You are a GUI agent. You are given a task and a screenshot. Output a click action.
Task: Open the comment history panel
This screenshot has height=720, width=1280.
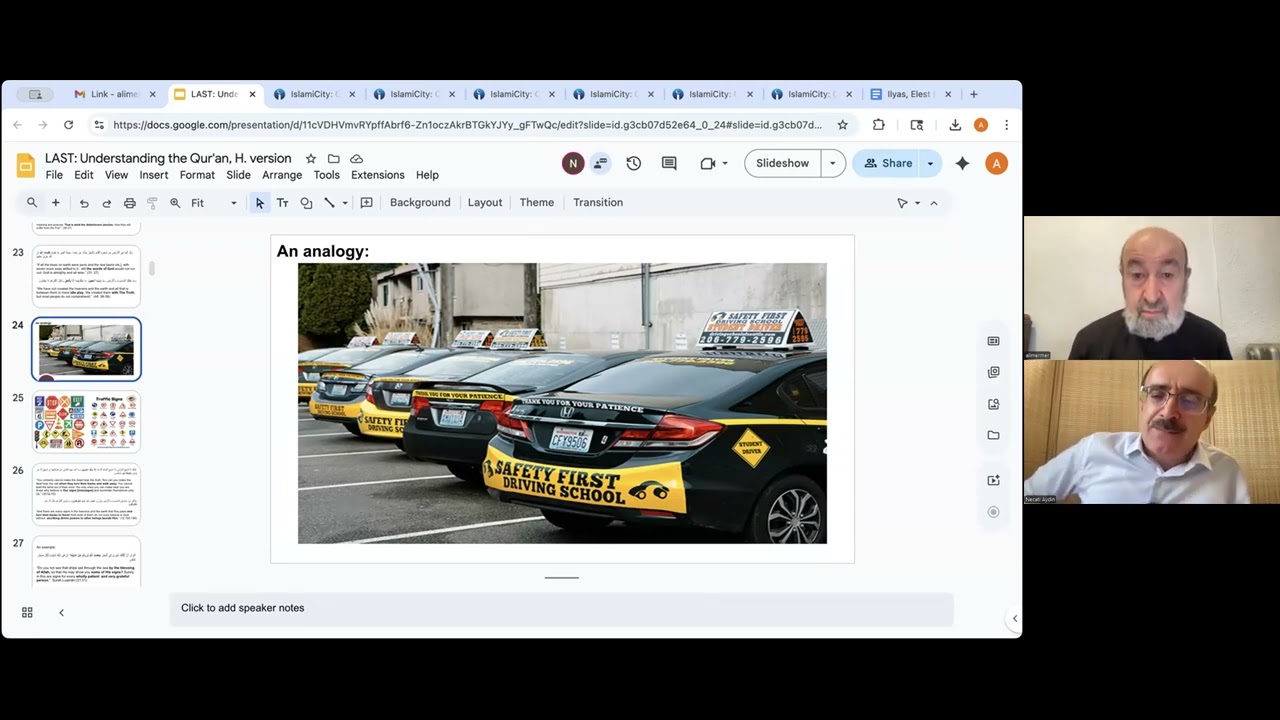point(669,163)
